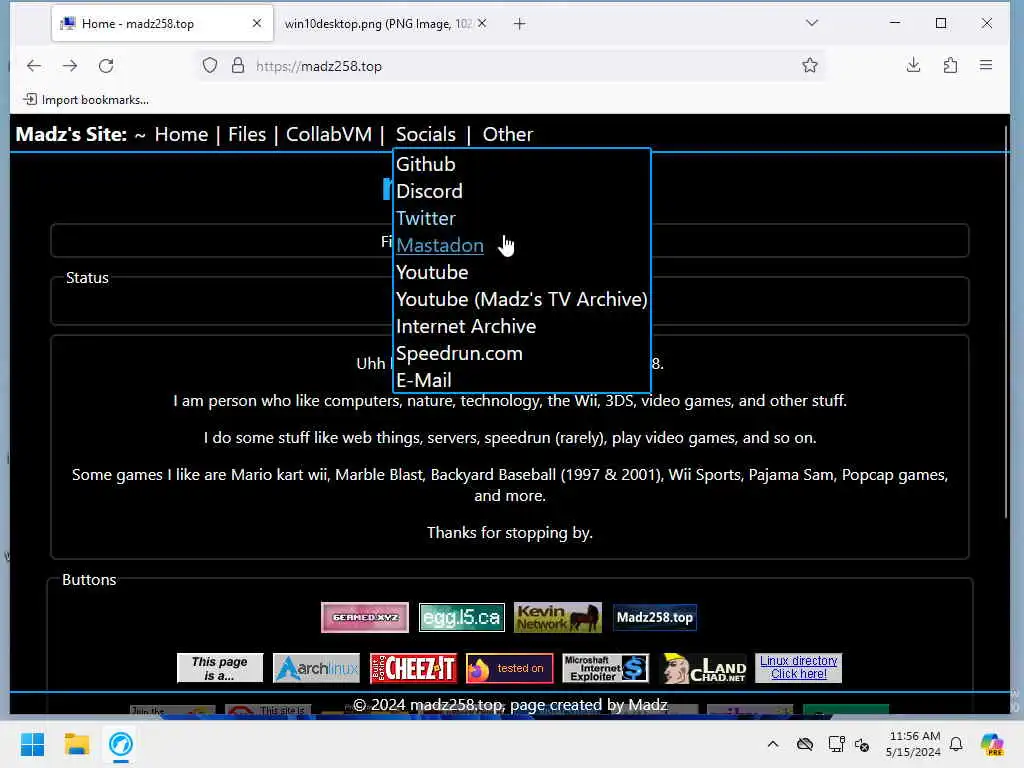Image resolution: width=1024 pixels, height=768 pixels.
Task: Click the 'This page is a...' badge
Action: pos(220,668)
